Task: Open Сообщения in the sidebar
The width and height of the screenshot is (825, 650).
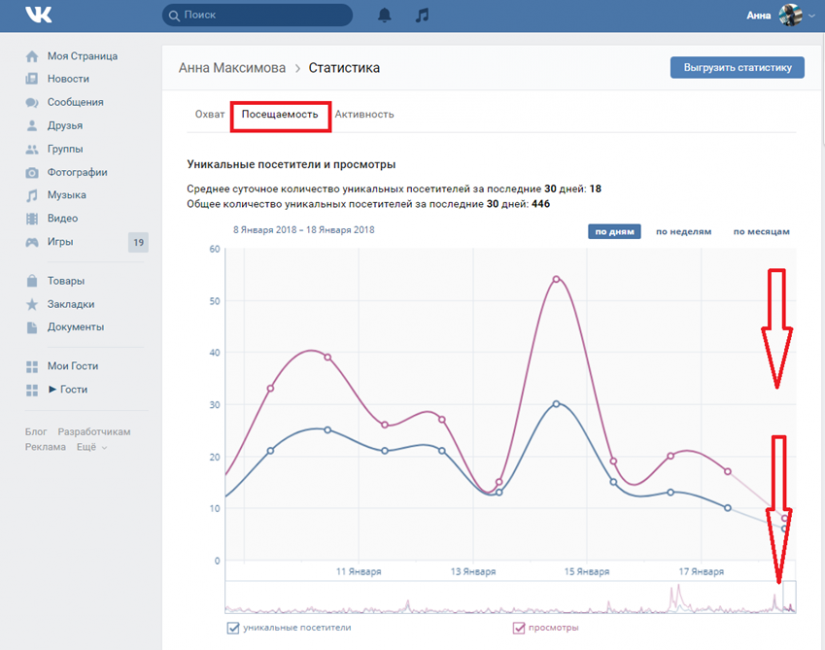Action: 75,102
